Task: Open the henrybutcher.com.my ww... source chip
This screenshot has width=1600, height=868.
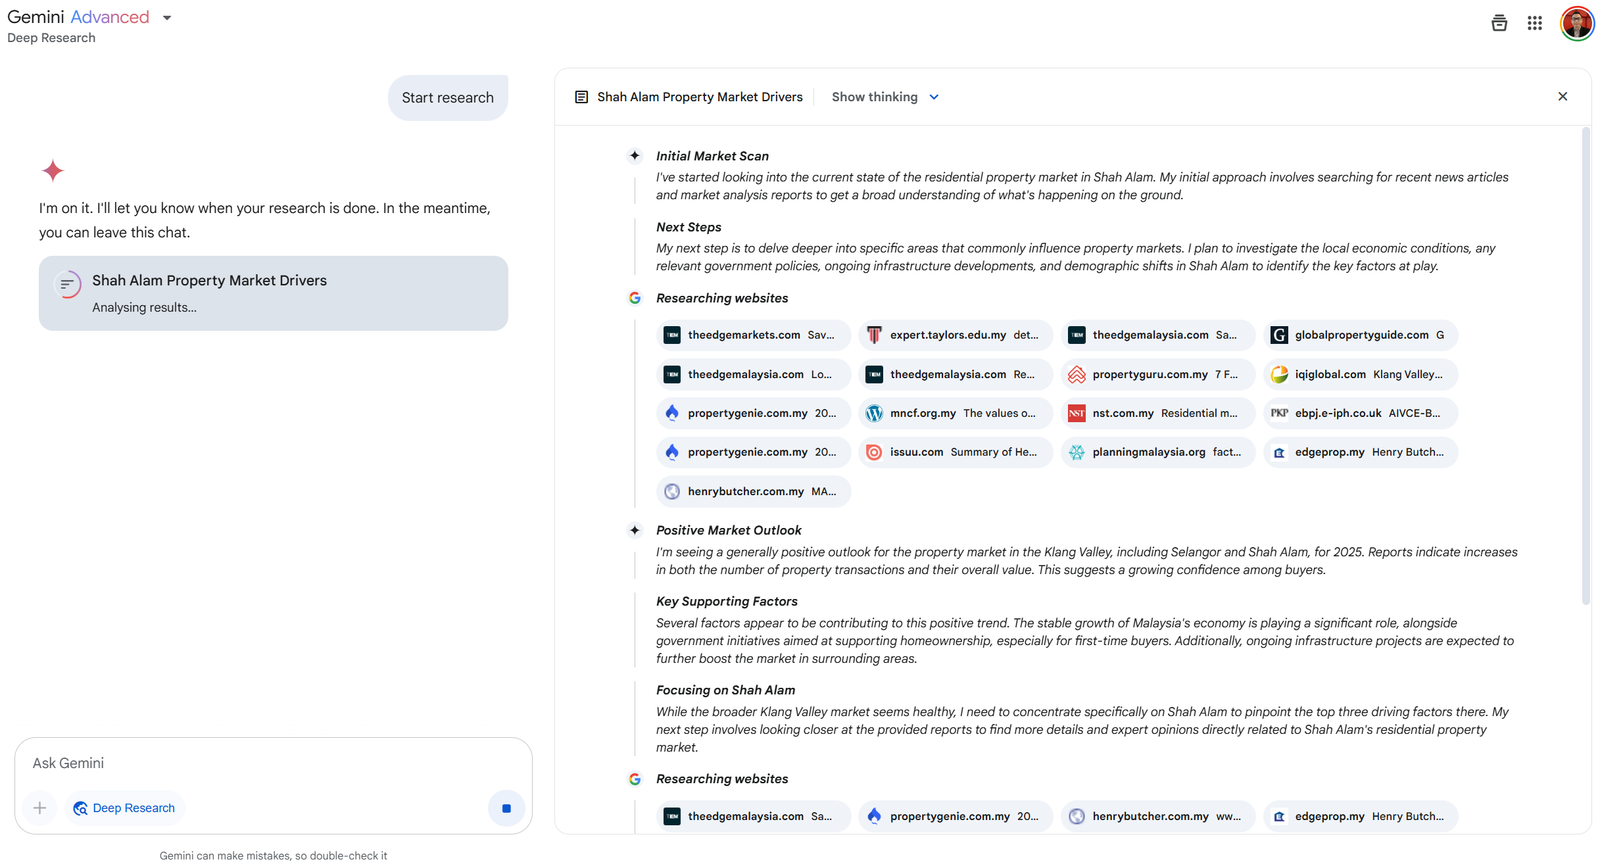Action: coord(1158,816)
